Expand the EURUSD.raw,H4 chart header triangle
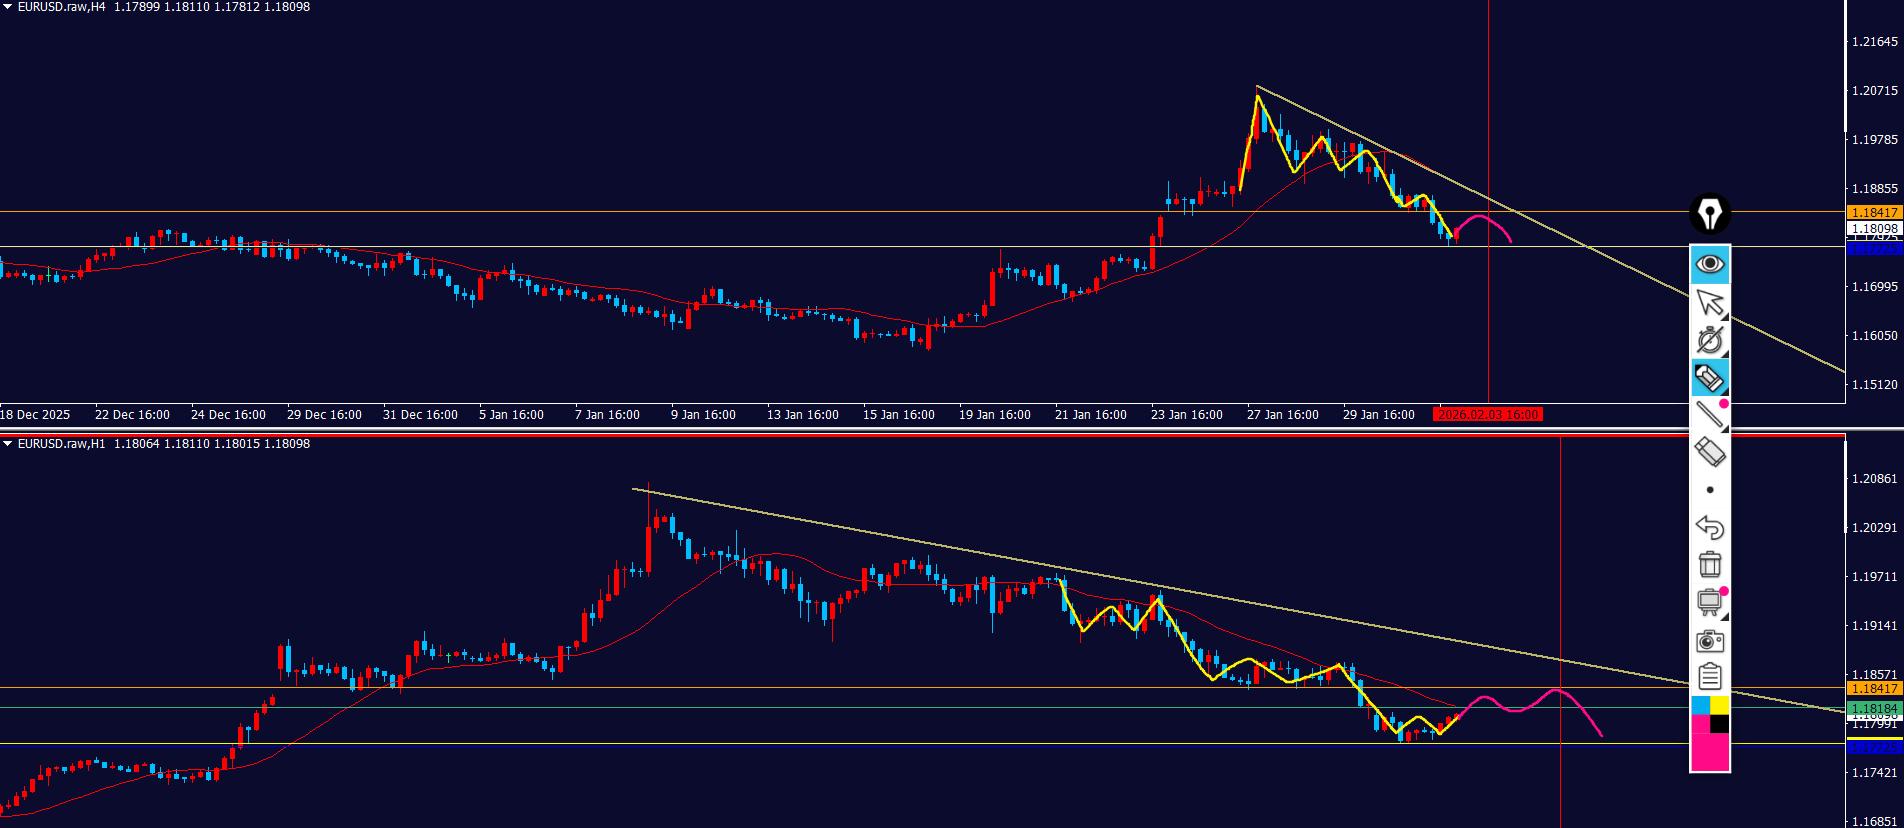The width and height of the screenshot is (1904, 828). point(7,7)
